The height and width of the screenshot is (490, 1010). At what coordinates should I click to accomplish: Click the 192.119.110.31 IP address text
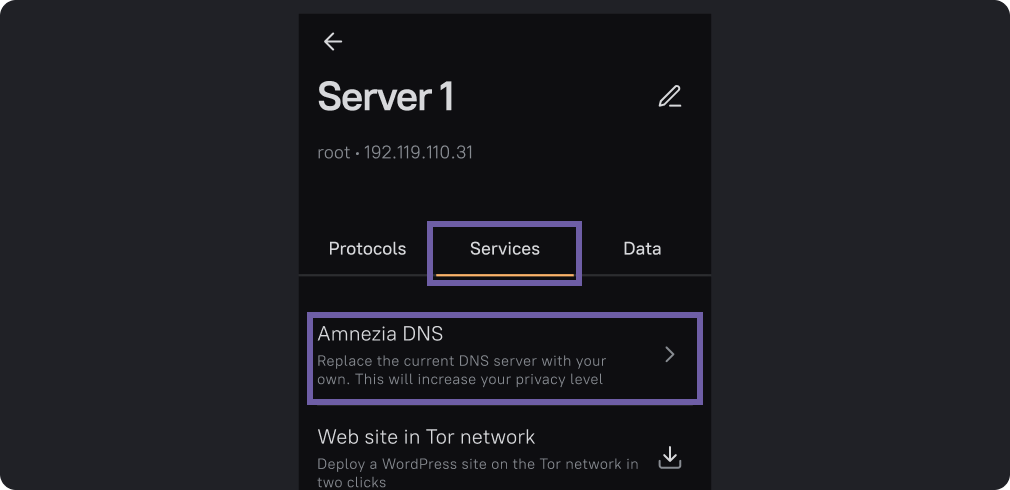418,153
